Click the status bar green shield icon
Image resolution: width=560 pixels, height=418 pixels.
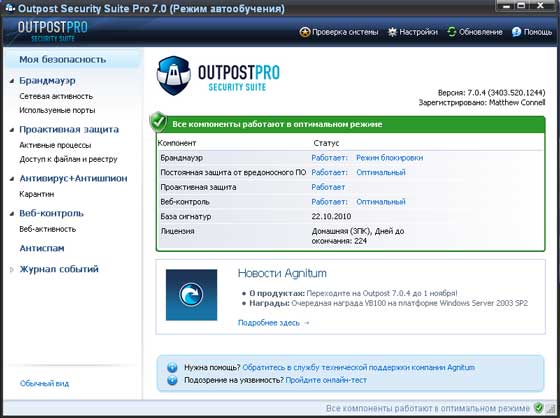point(538,408)
